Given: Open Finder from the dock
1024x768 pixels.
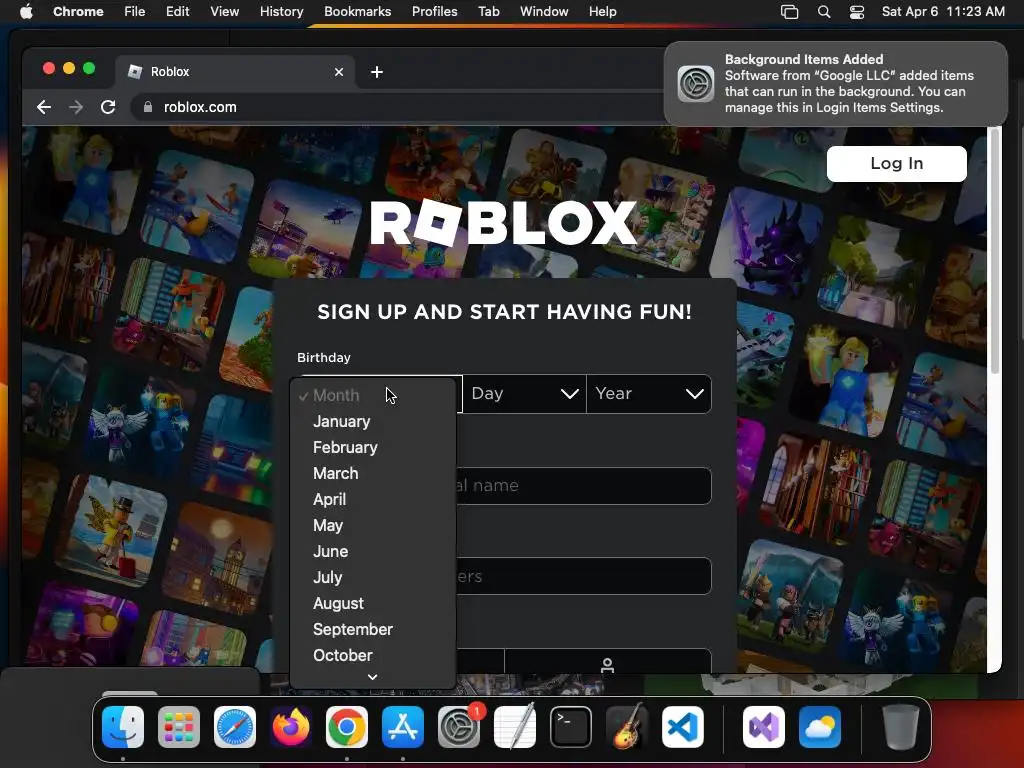Looking at the screenshot, I should click(x=123, y=727).
